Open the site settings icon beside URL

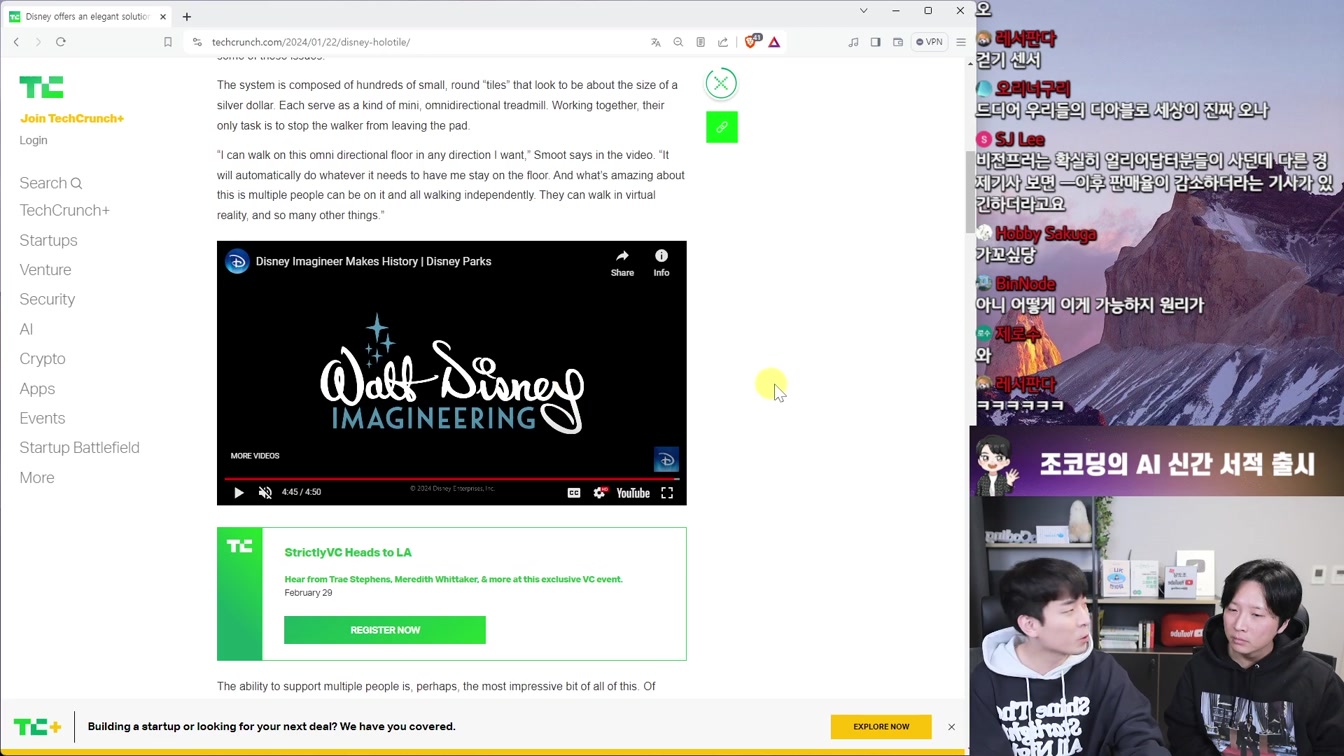pyautogui.click(x=197, y=42)
